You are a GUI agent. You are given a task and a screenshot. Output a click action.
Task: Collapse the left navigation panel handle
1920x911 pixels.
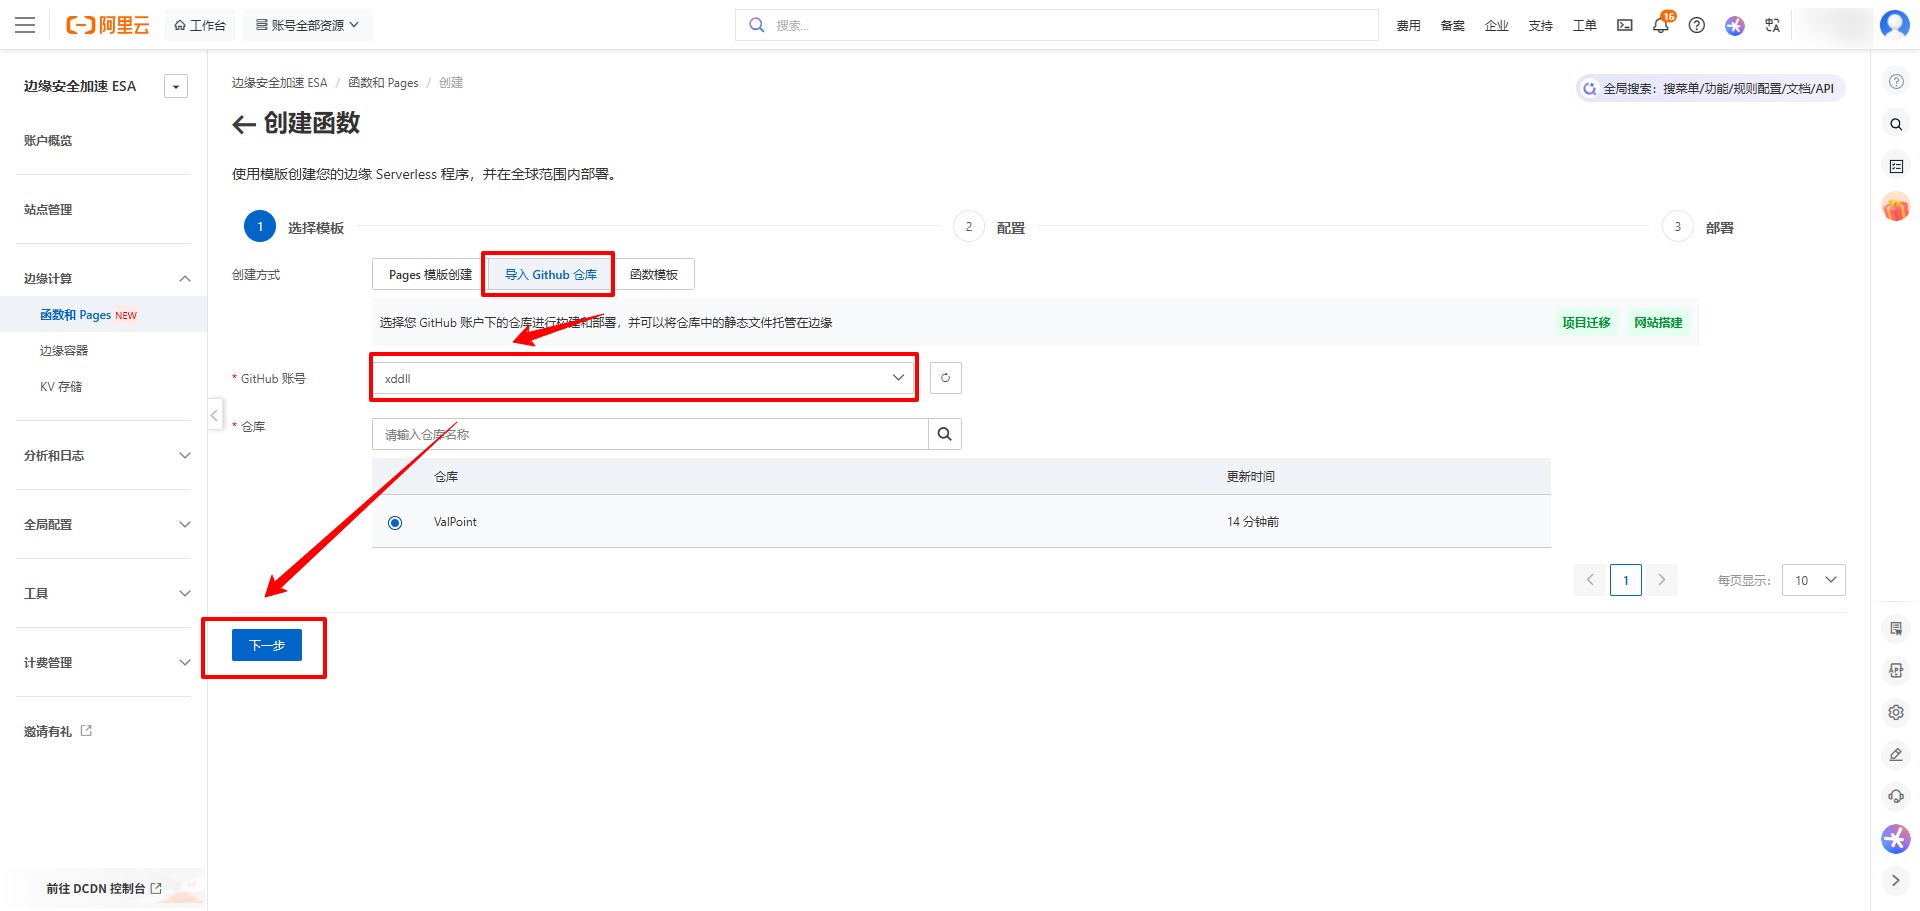coord(215,414)
